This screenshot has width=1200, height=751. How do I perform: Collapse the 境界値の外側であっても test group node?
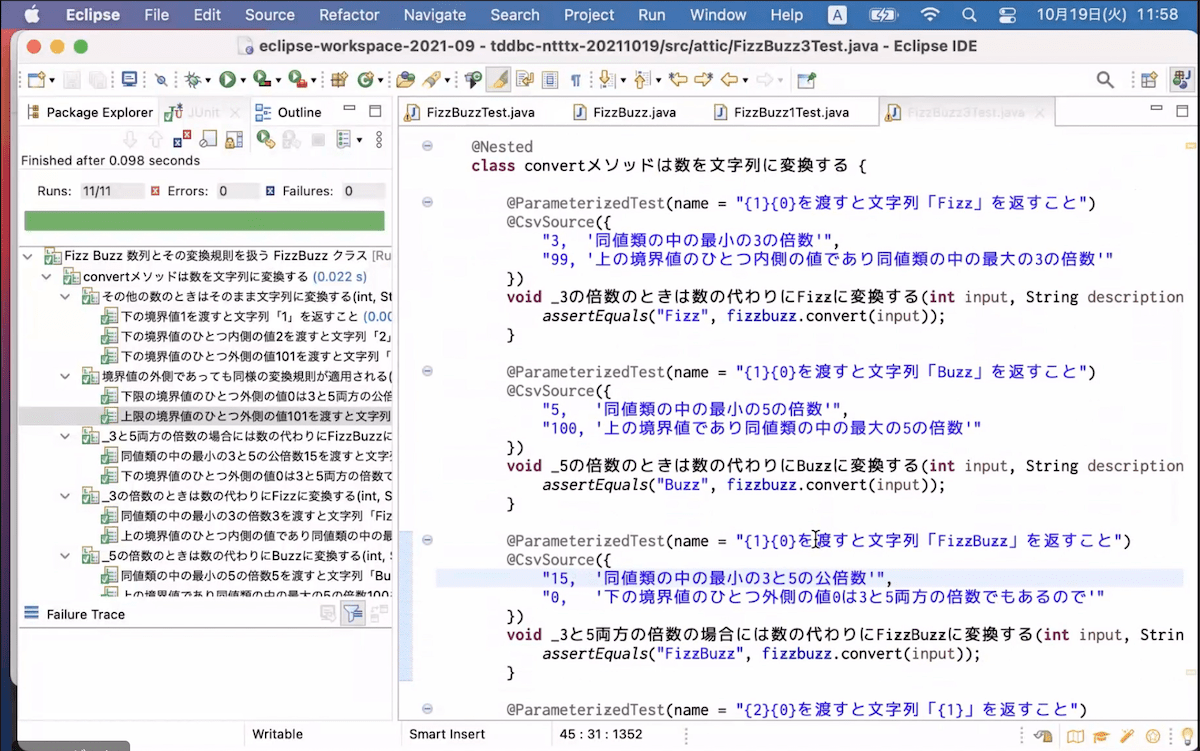pyautogui.click(x=65, y=376)
